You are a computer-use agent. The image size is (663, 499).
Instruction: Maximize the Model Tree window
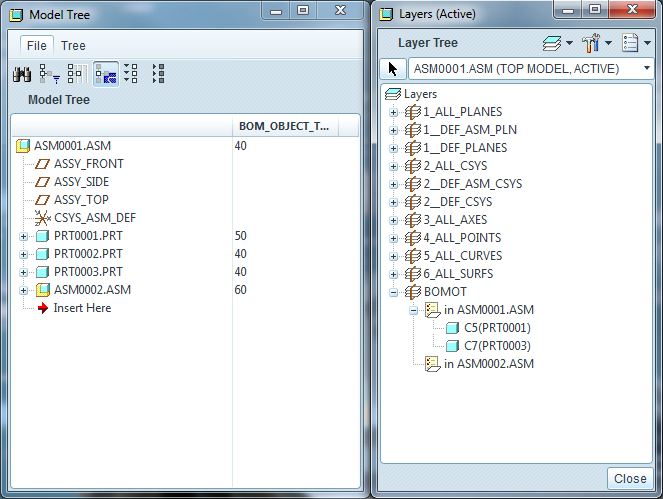point(303,10)
